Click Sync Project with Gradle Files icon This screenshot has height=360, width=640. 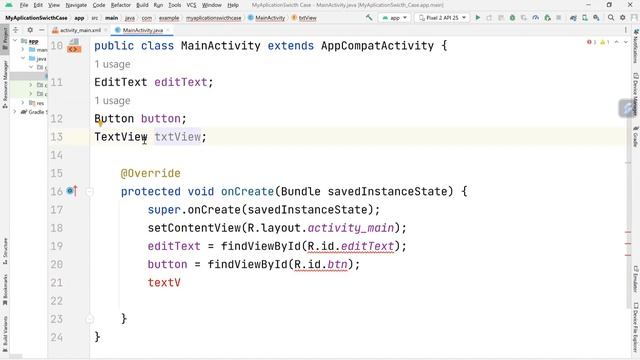[x=573, y=18]
